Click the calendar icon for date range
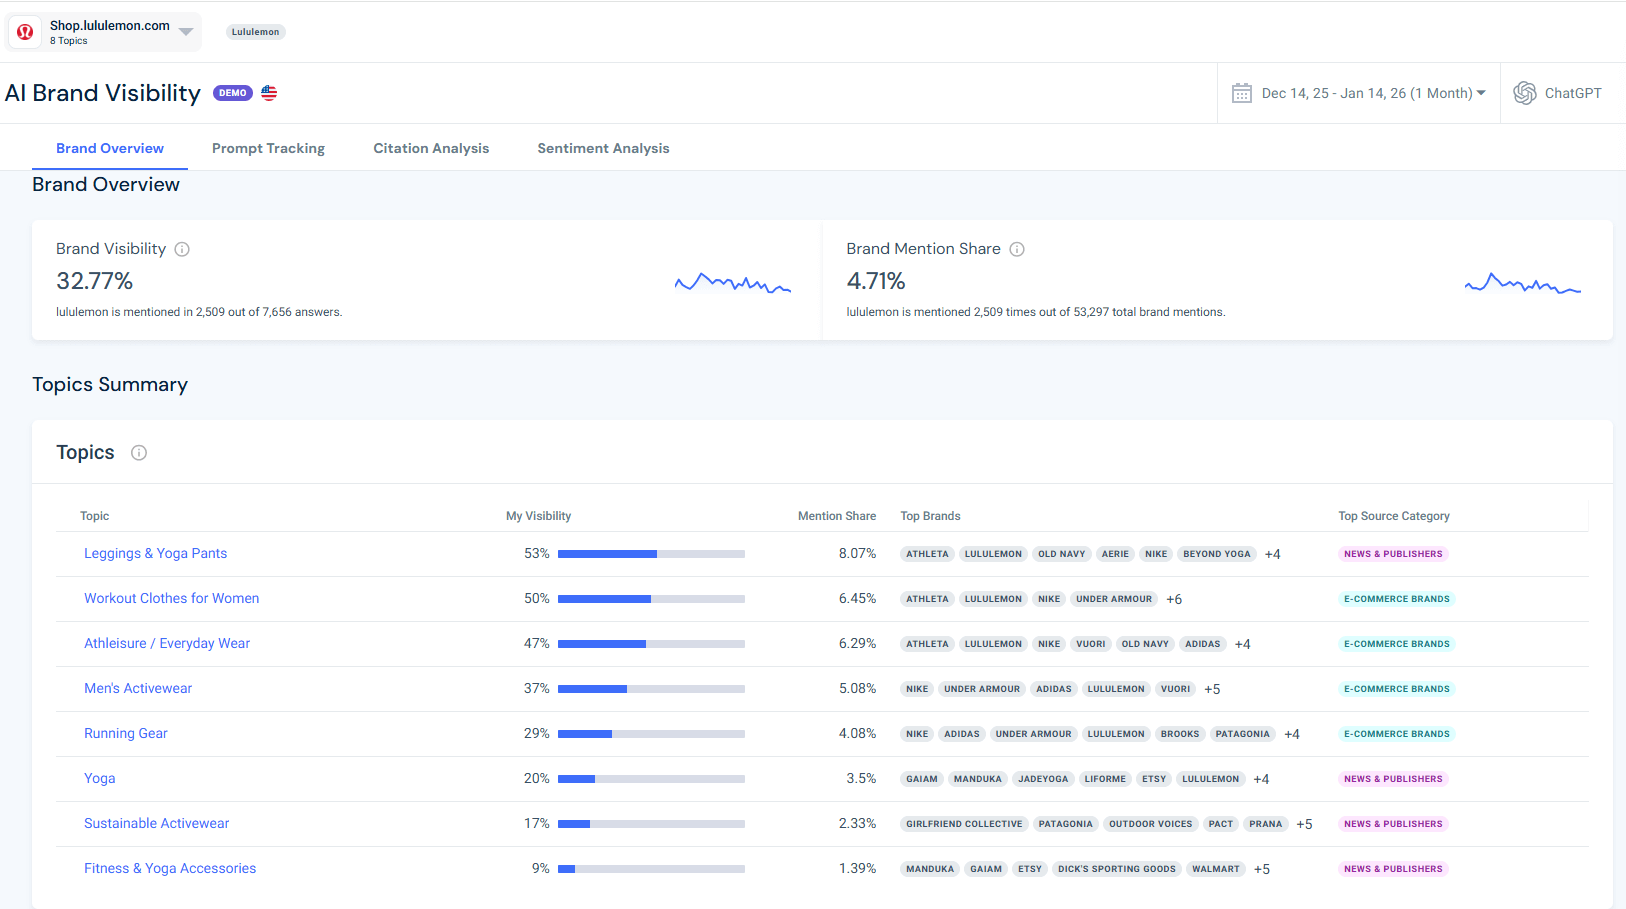The height and width of the screenshot is (909, 1626). point(1242,92)
